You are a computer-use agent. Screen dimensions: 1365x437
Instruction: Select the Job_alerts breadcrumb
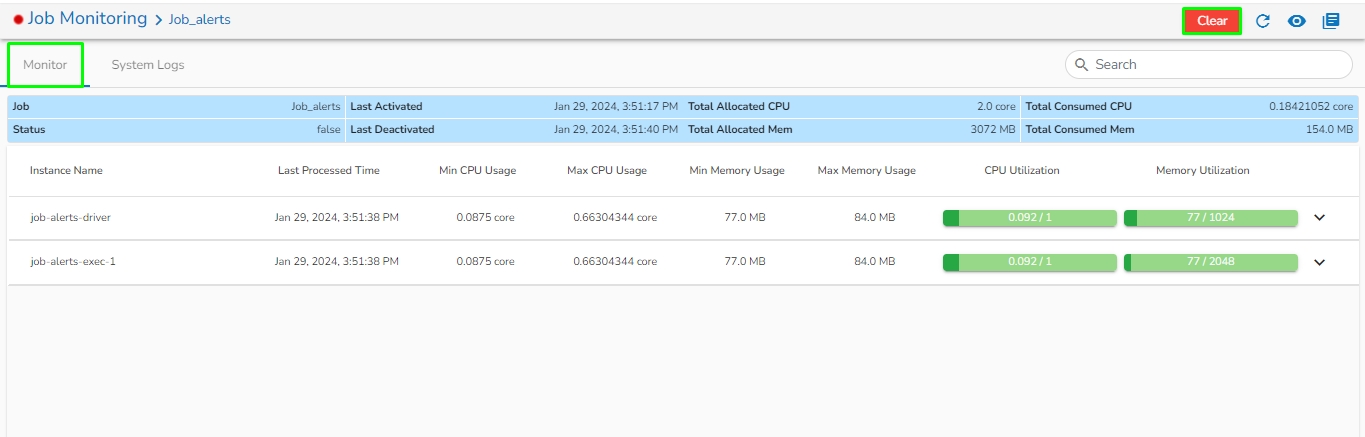tap(199, 19)
